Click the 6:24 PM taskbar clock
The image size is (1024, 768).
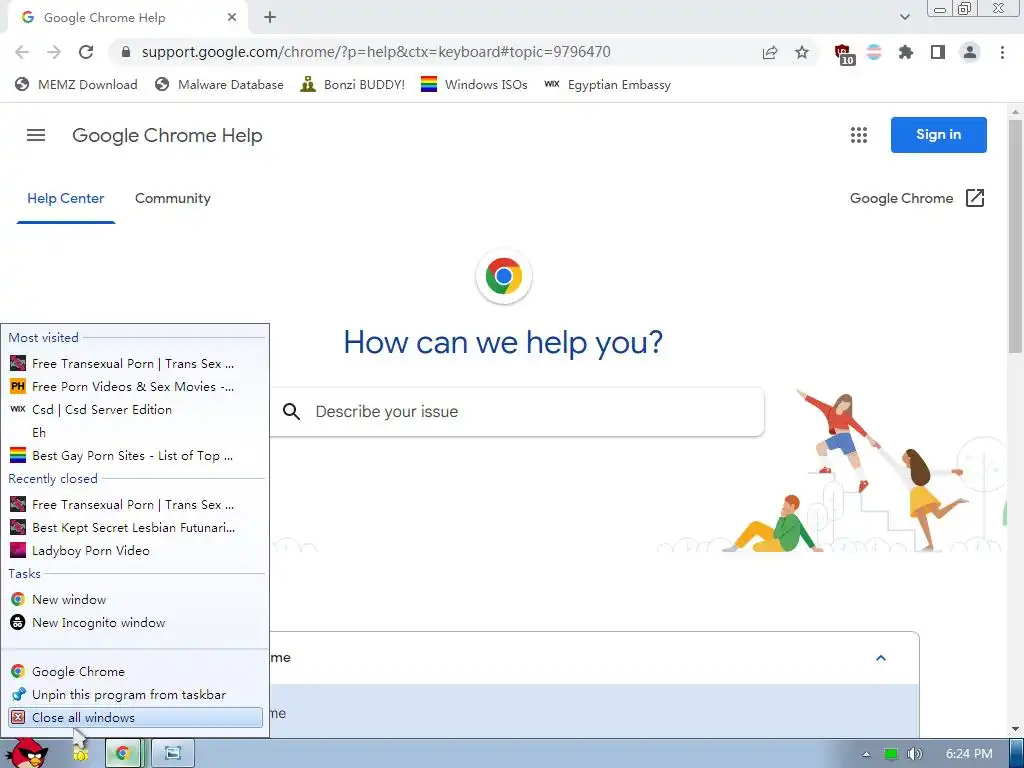point(969,754)
